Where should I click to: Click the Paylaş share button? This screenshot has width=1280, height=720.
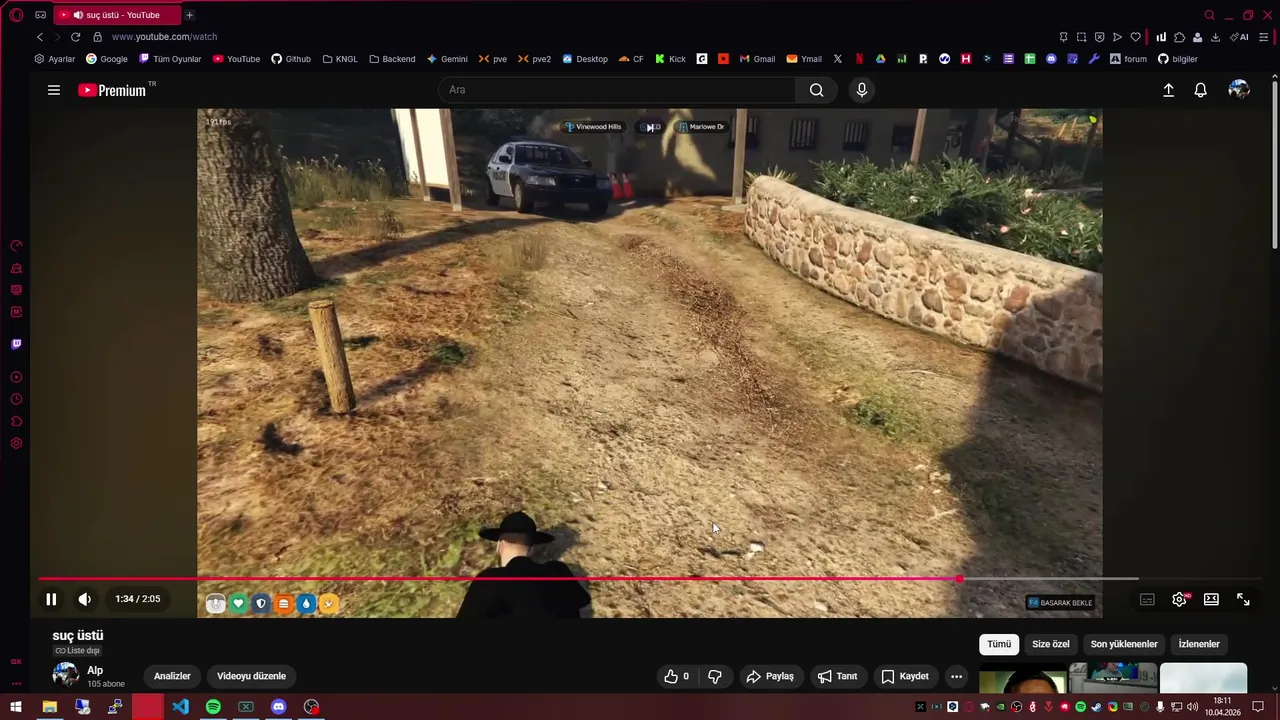(770, 676)
